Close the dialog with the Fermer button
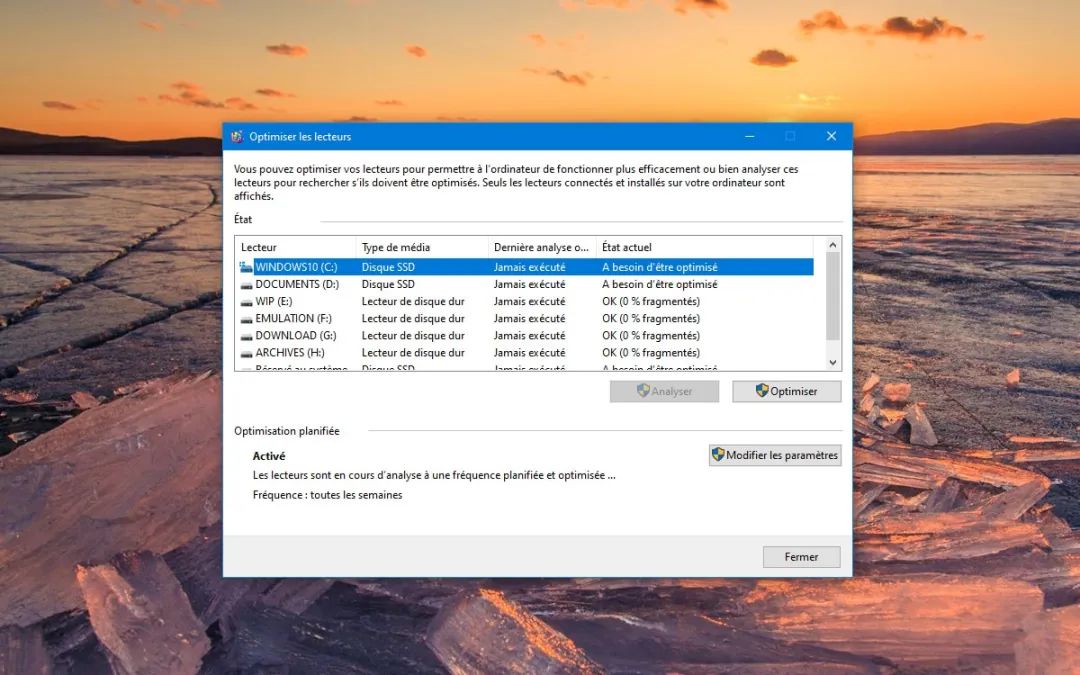The image size is (1080, 675). pos(801,557)
